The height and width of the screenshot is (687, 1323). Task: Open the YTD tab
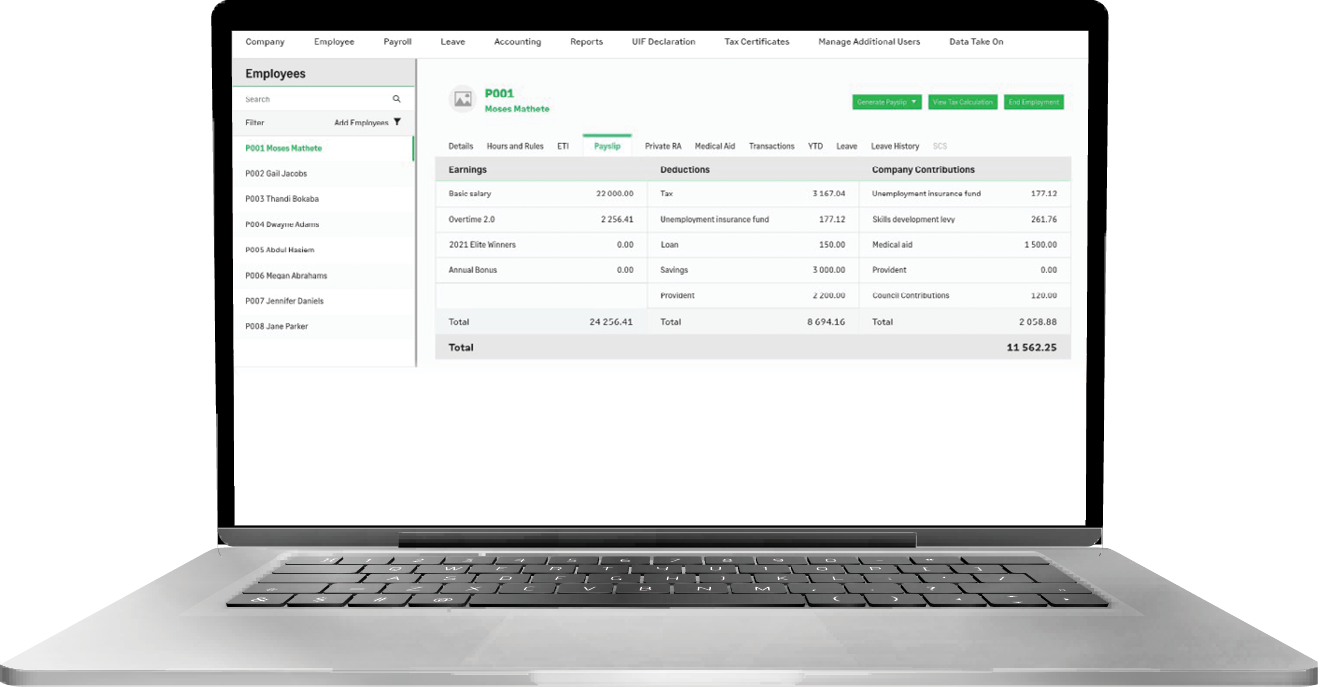815,145
